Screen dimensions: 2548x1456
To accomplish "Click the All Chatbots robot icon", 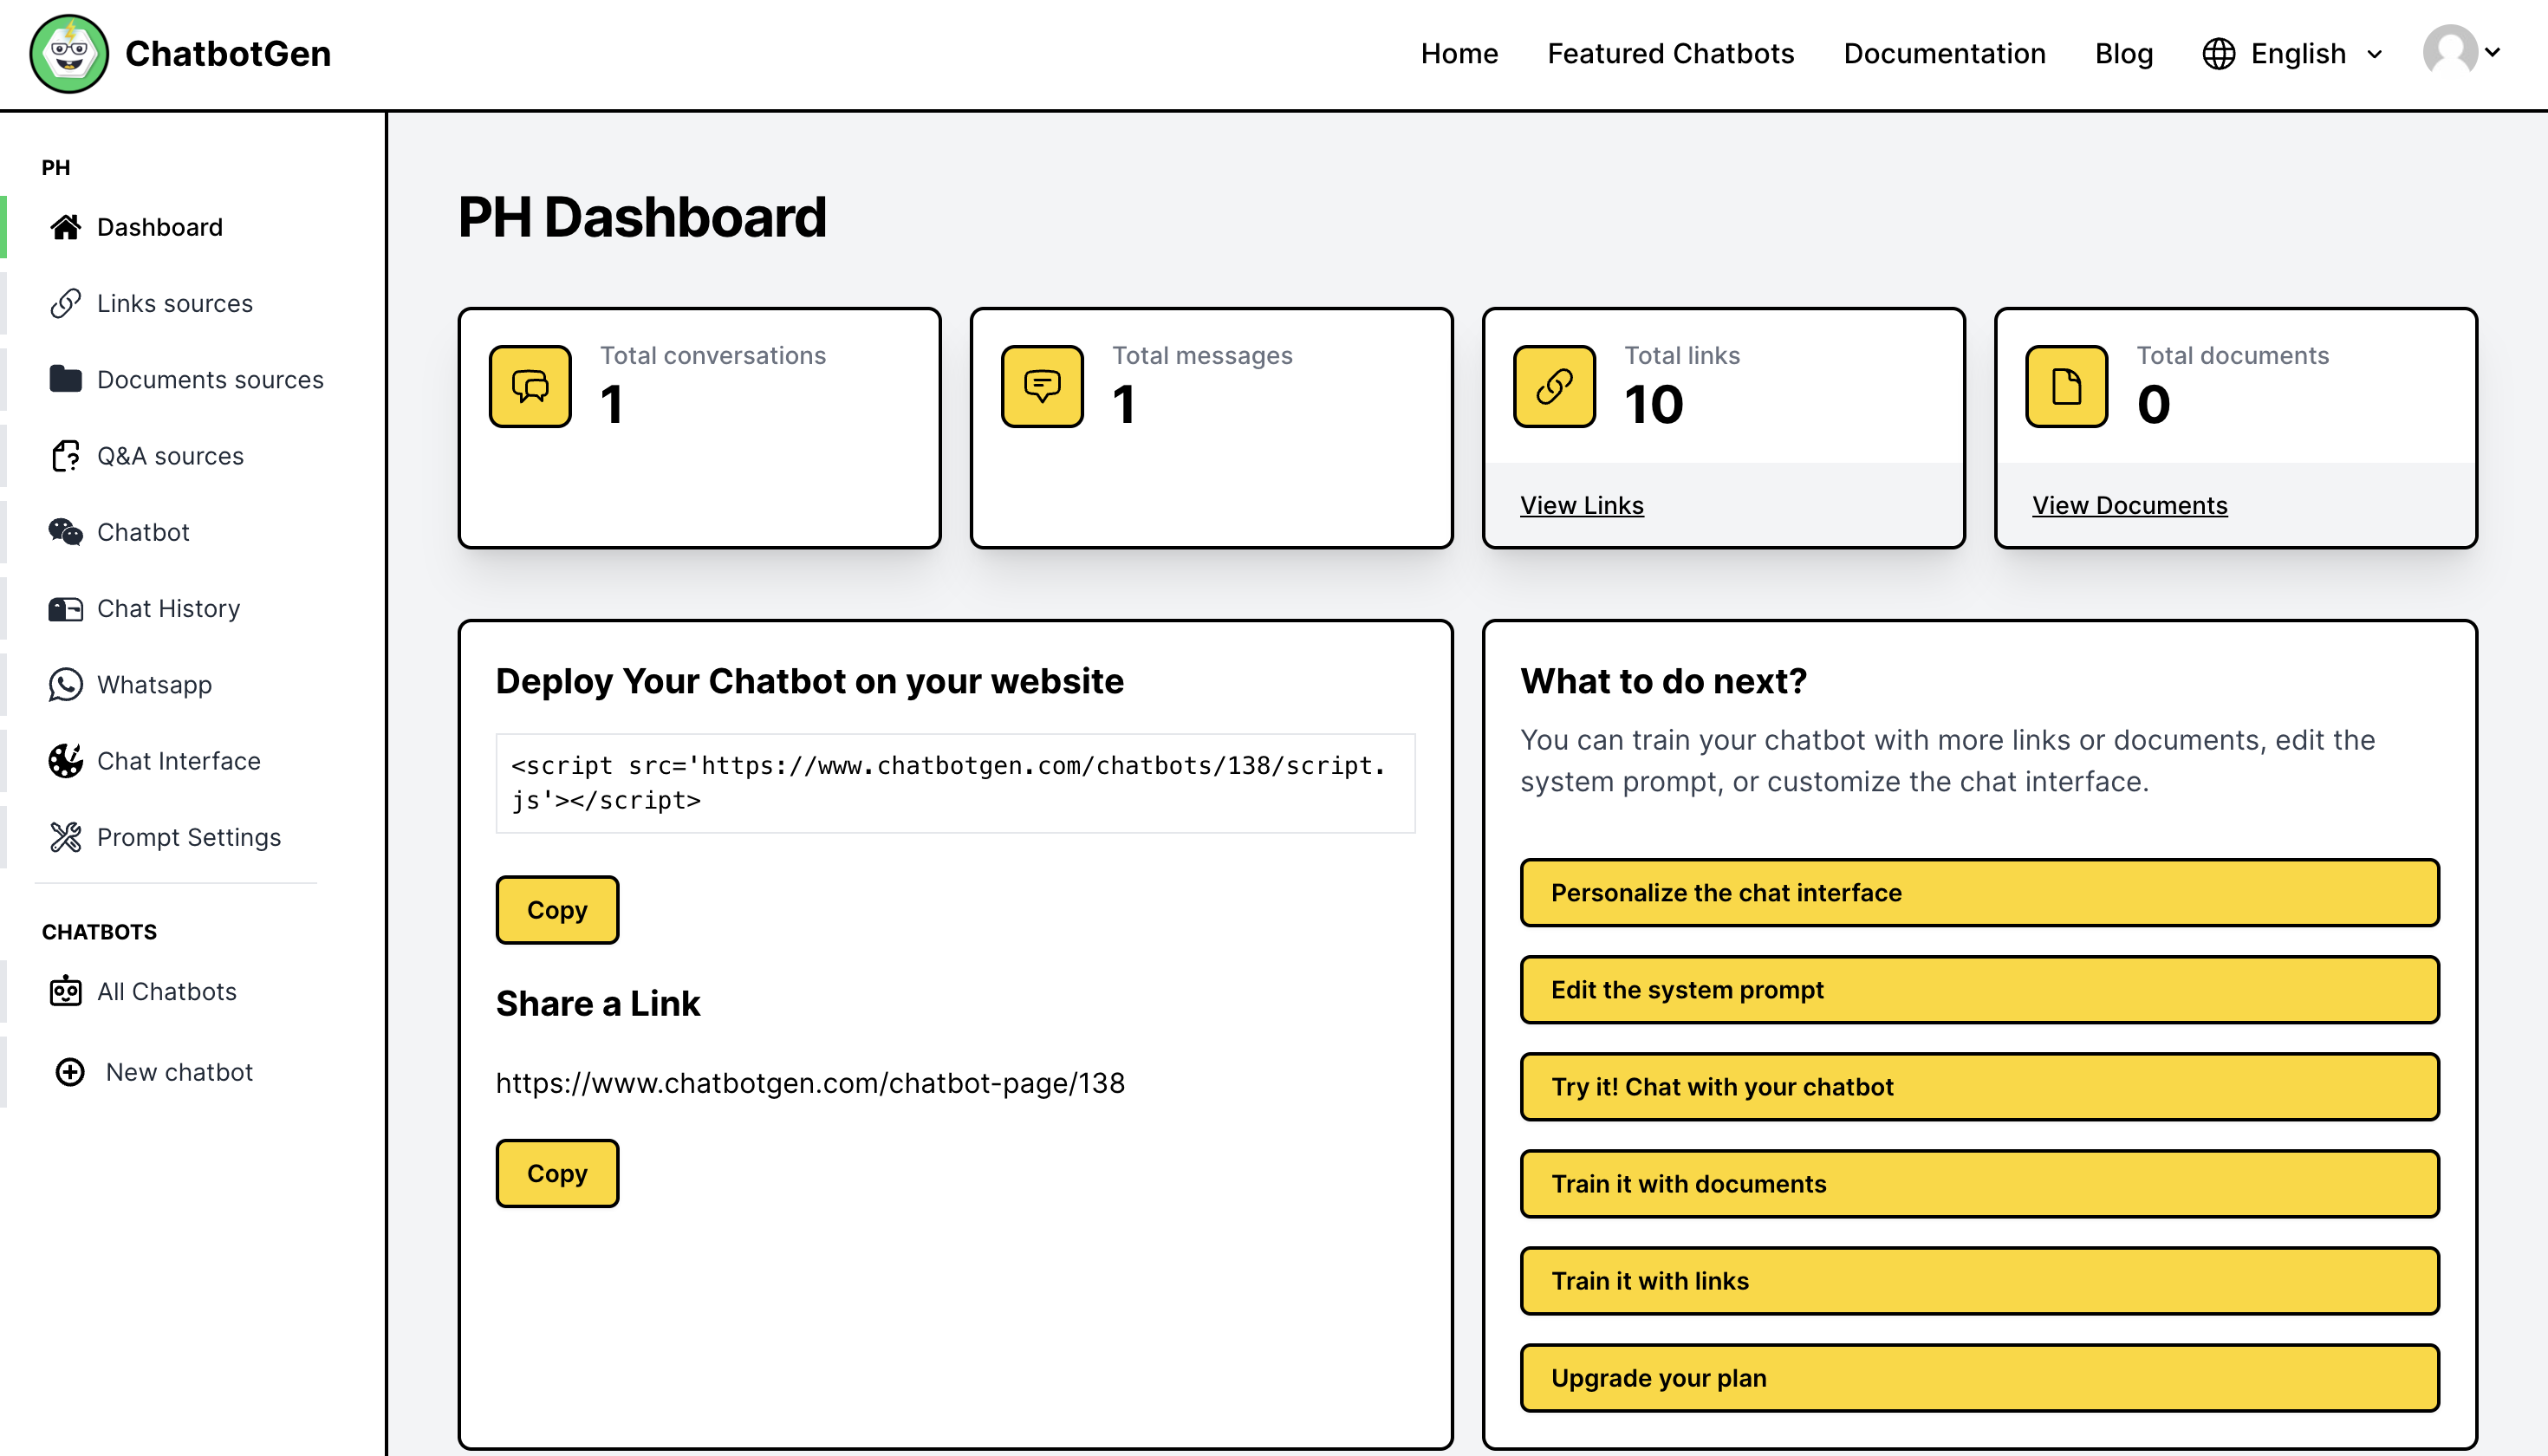I will coord(65,991).
